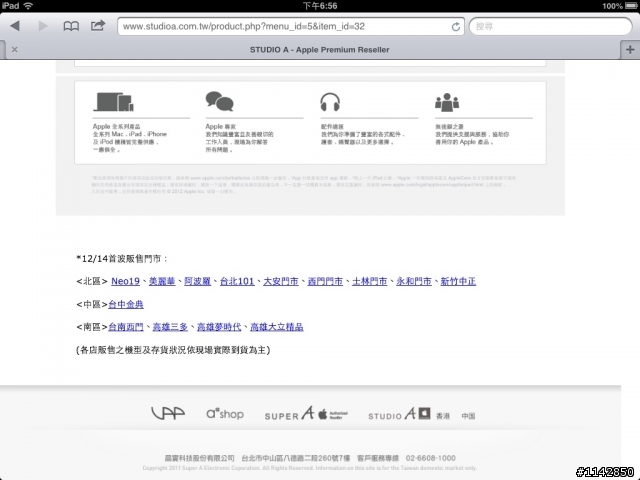
Task: Open the 永和門市 store link
Action: point(414,281)
